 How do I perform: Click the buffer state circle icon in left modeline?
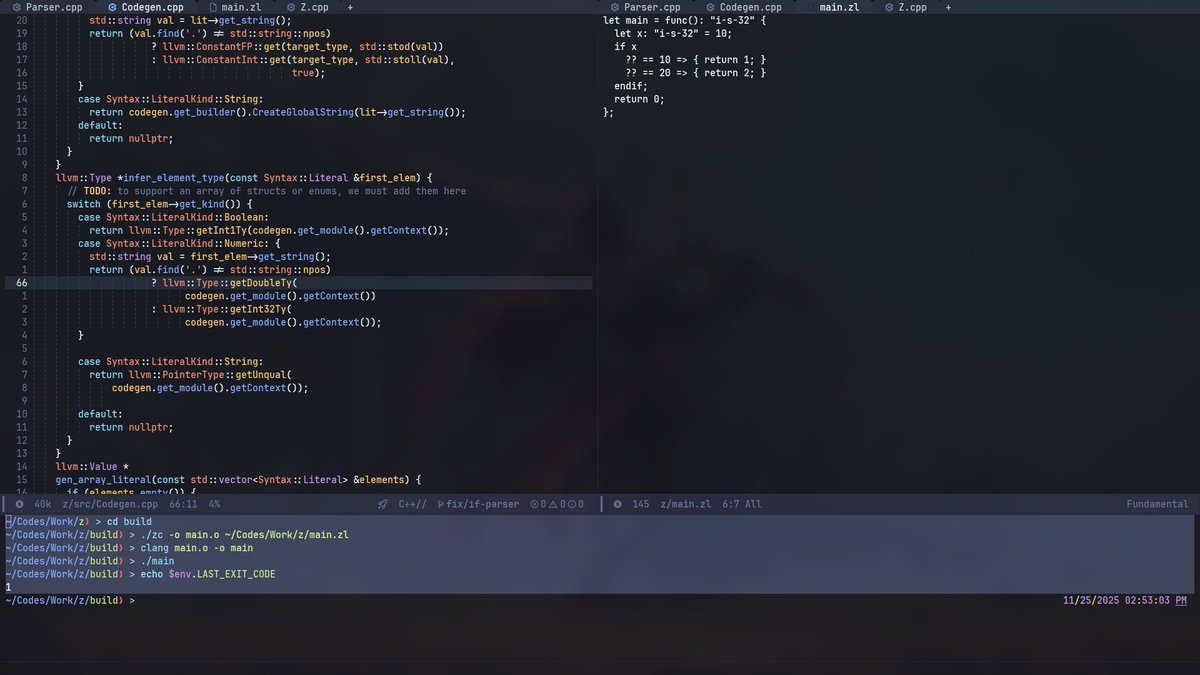pyautogui.click(x=19, y=504)
